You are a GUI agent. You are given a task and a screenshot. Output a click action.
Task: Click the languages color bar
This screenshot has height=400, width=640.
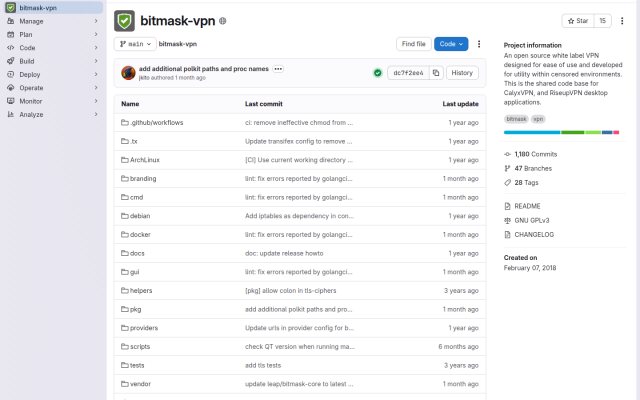[x=561, y=132]
